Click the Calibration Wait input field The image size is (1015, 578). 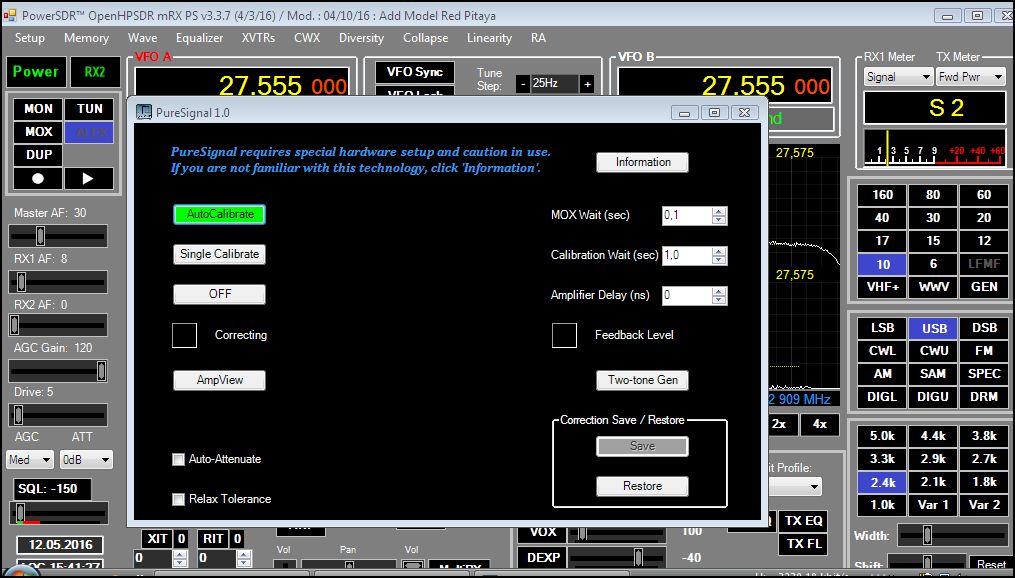coord(687,255)
